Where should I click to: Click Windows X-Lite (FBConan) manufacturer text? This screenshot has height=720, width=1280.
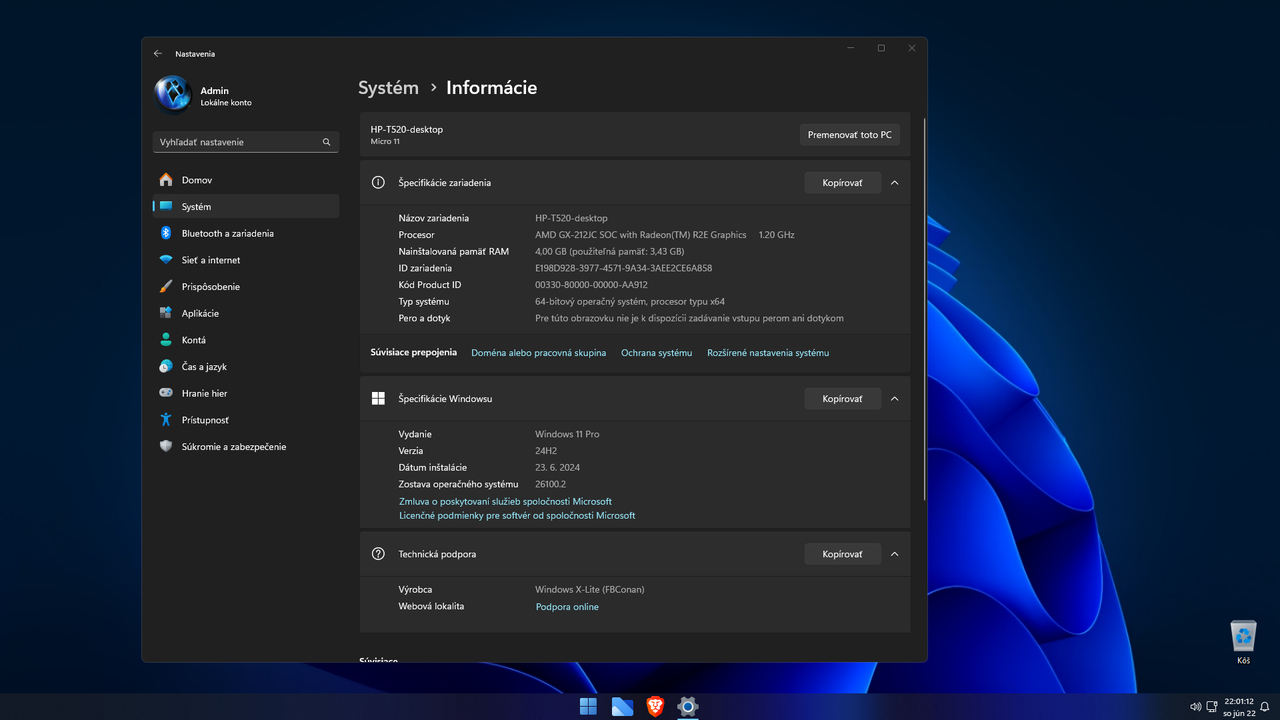(x=590, y=590)
